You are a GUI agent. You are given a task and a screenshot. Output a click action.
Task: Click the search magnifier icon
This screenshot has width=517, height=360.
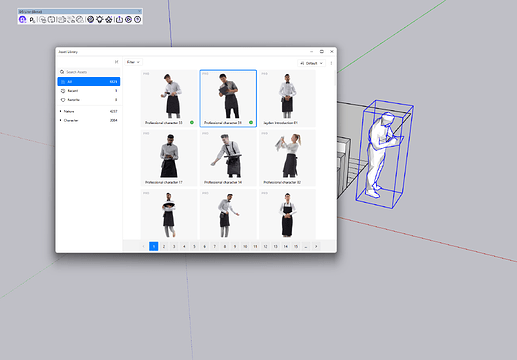(62, 72)
